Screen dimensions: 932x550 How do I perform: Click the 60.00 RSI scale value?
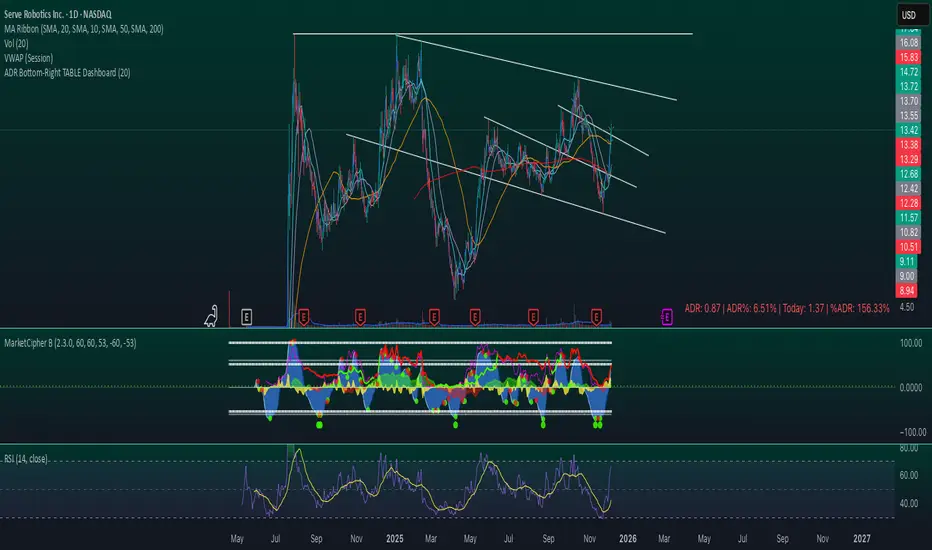click(x=909, y=475)
